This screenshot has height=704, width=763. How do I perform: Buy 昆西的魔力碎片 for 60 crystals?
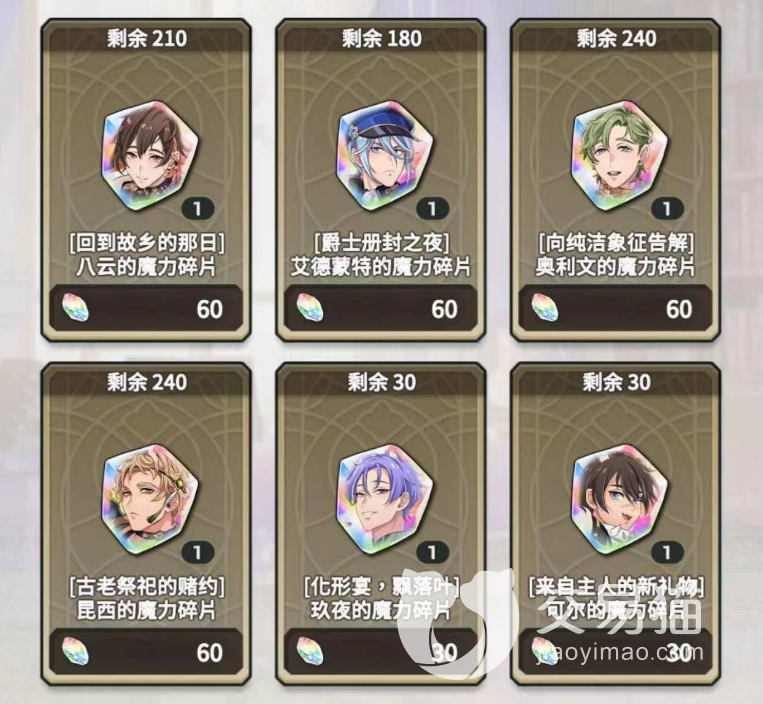point(146,652)
